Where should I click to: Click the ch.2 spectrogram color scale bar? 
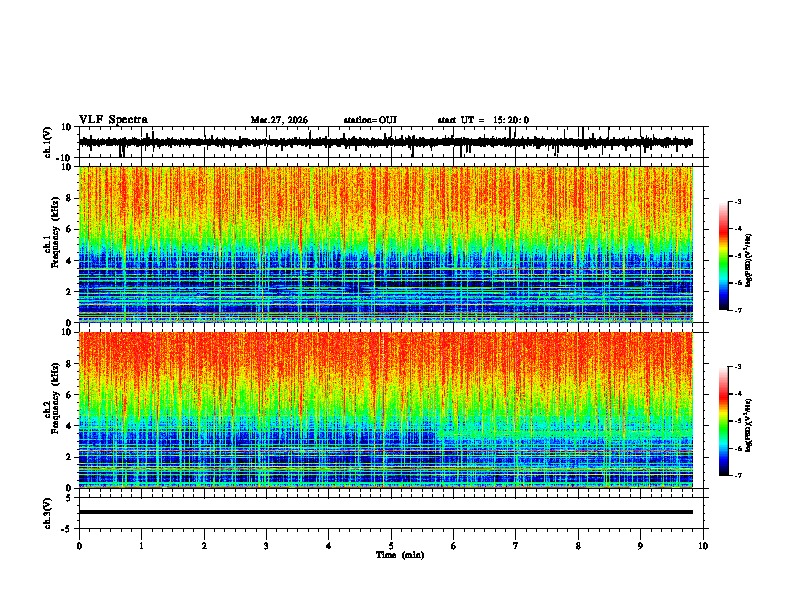tap(724, 421)
